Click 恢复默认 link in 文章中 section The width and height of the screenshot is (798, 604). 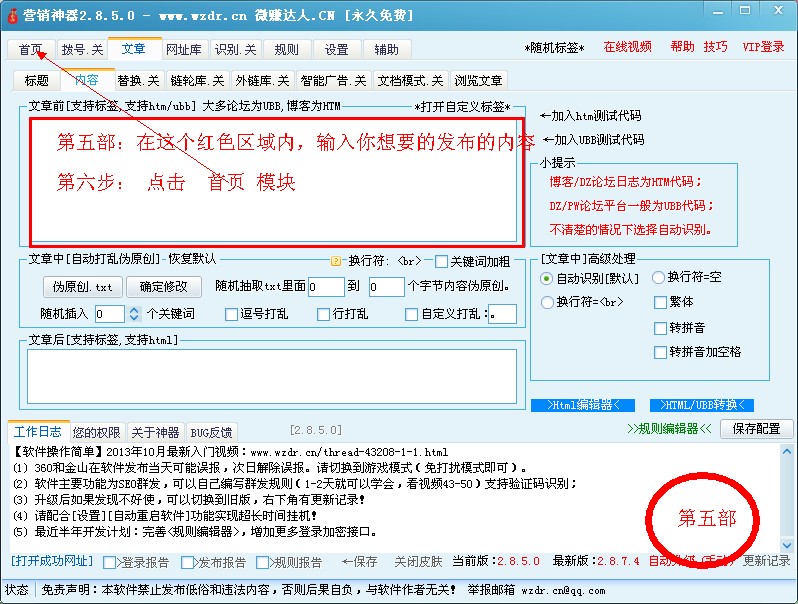[192, 258]
